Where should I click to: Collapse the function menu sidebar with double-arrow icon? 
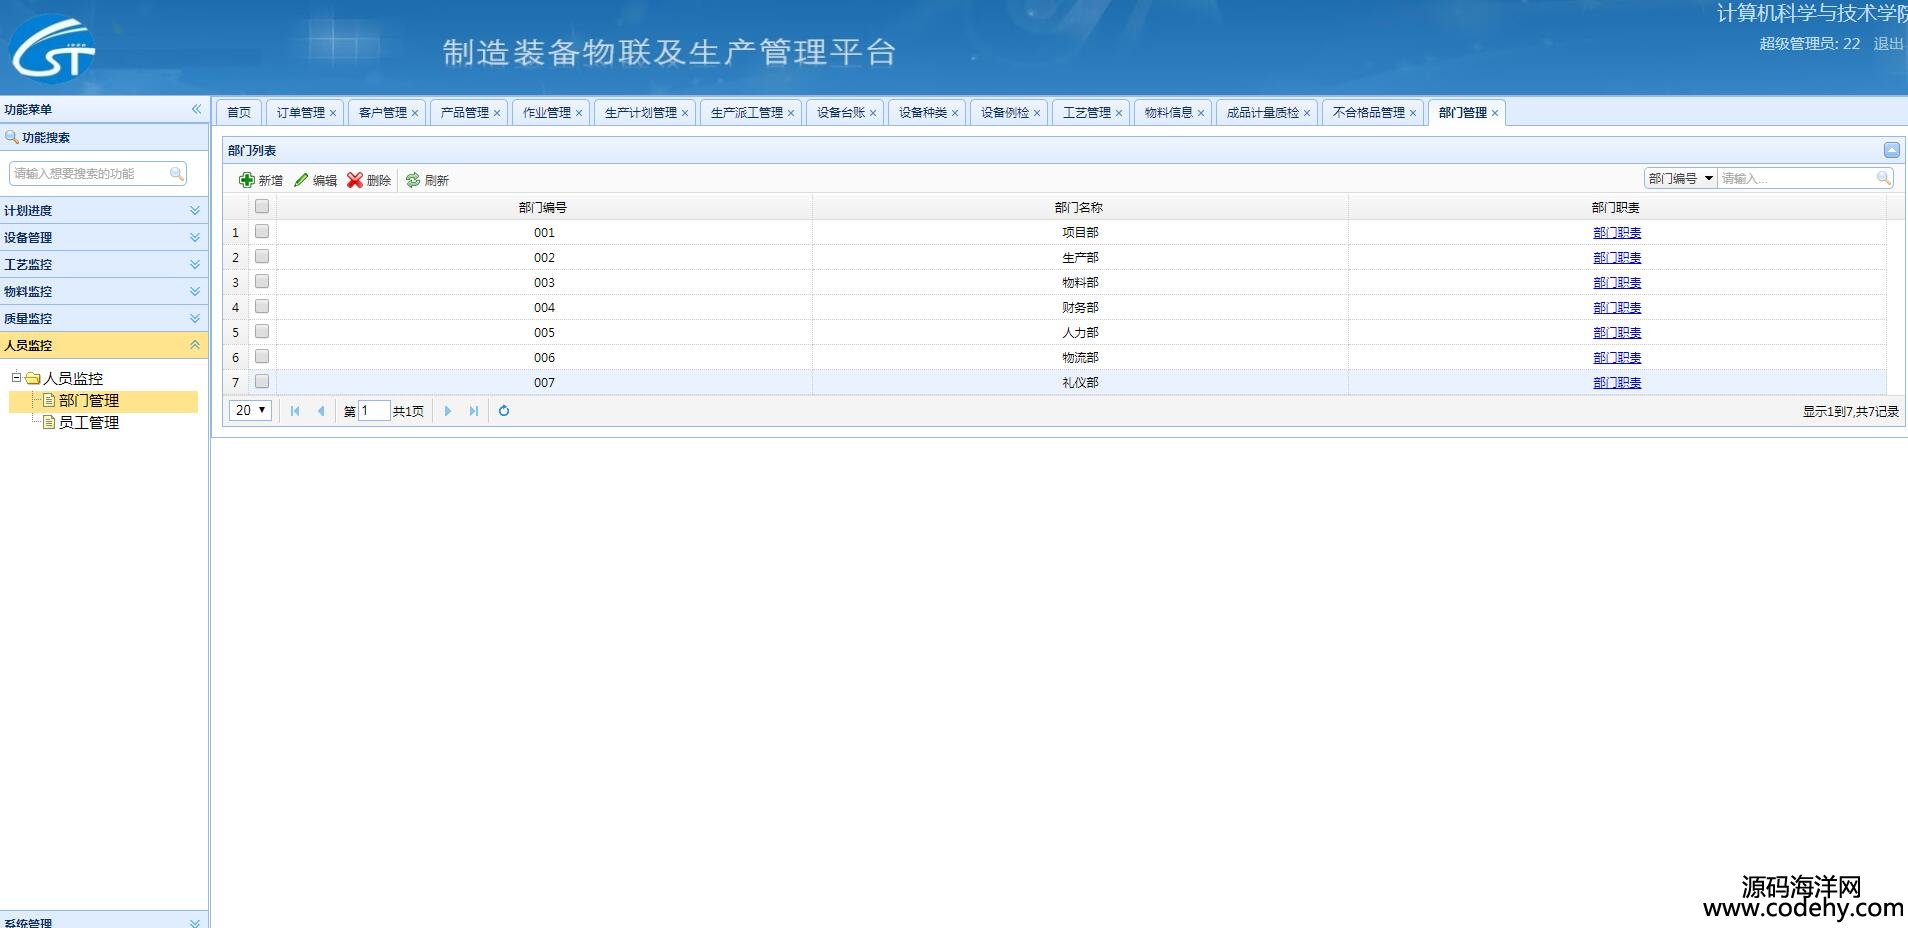[x=196, y=109]
